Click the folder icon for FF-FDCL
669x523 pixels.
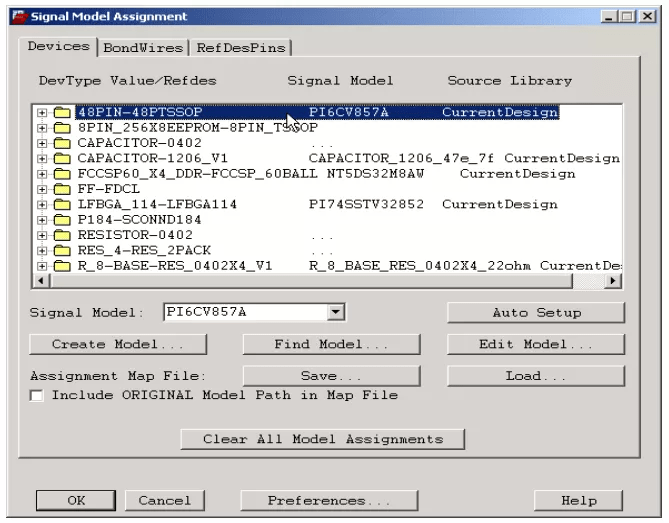click(x=62, y=189)
